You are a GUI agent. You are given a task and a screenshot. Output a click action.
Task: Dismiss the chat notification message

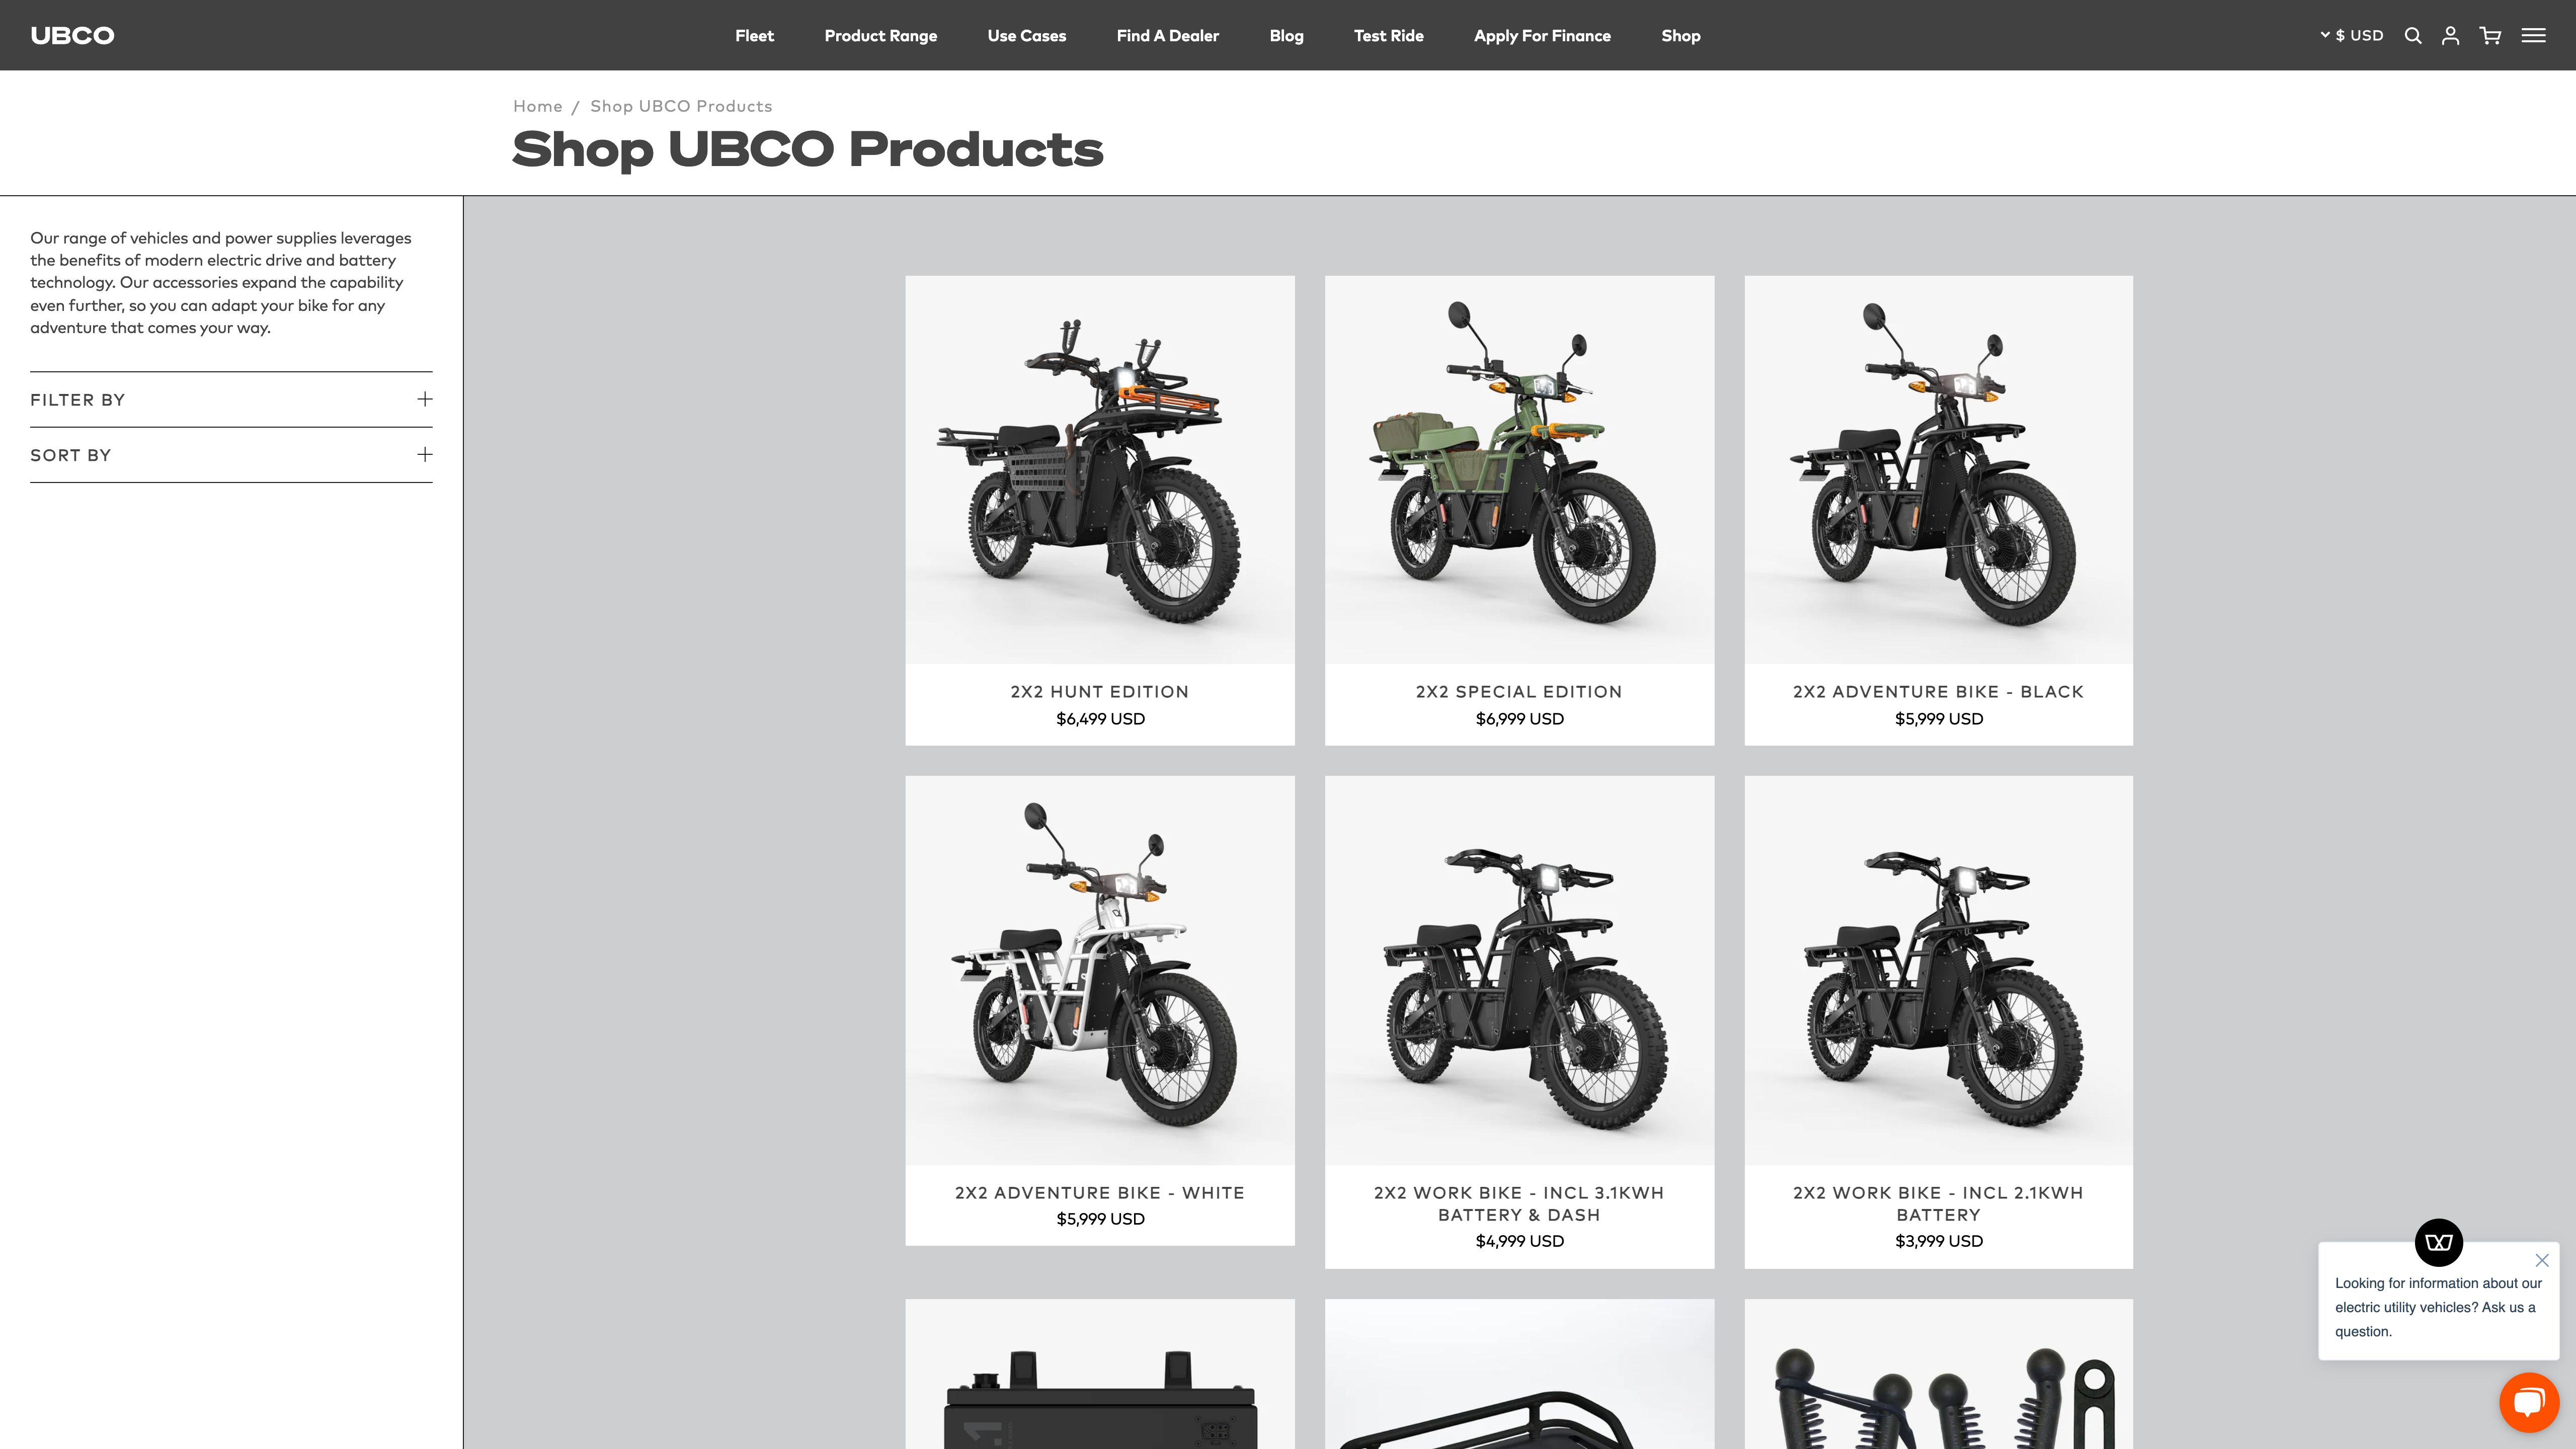(2543, 1260)
